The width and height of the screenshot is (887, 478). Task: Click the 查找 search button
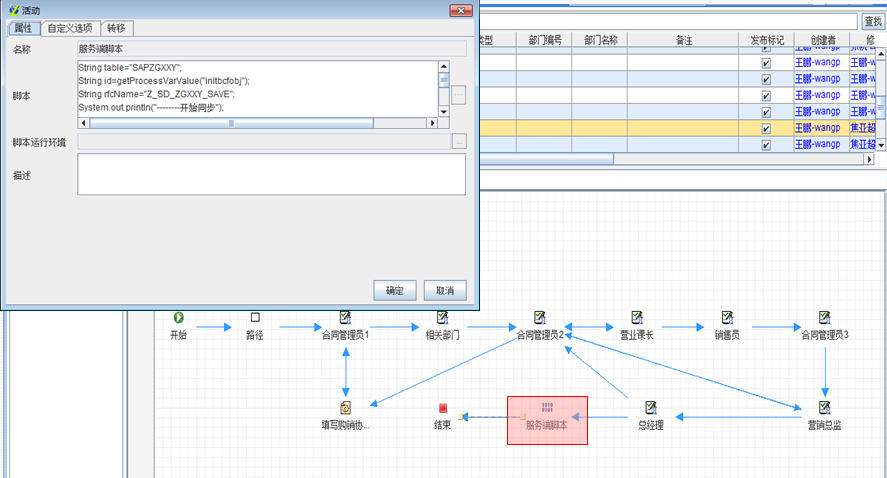point(872,20)
